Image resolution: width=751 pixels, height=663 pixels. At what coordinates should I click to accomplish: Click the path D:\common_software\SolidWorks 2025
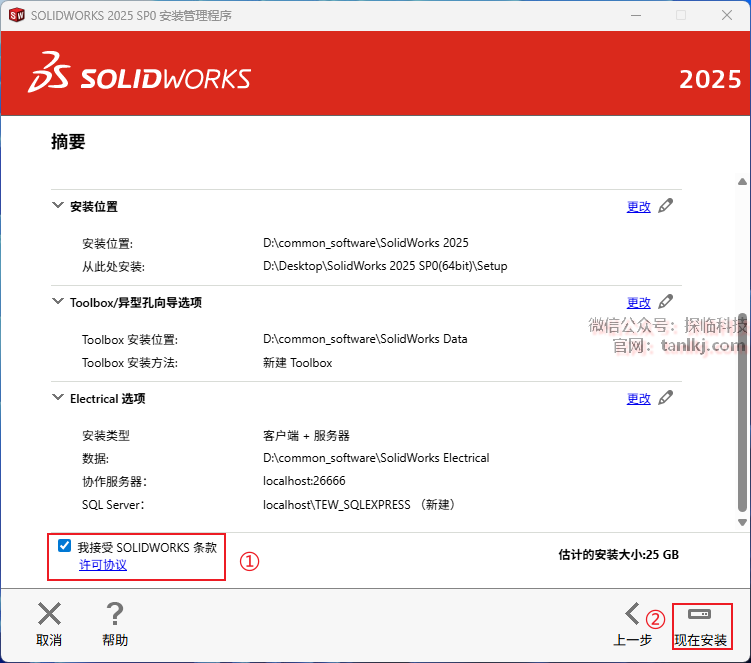coord(365,243)
